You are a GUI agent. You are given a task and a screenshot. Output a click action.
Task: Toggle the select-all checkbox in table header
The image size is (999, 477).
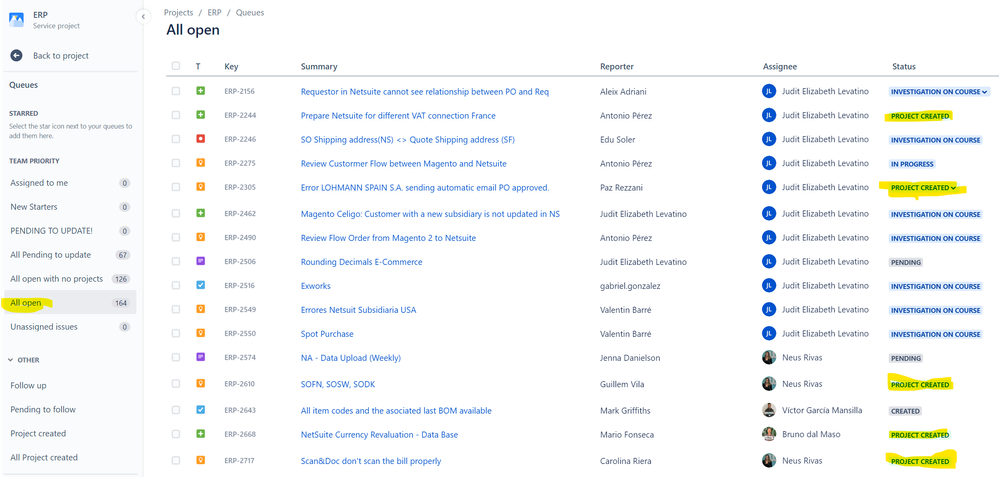click(176, 66)
